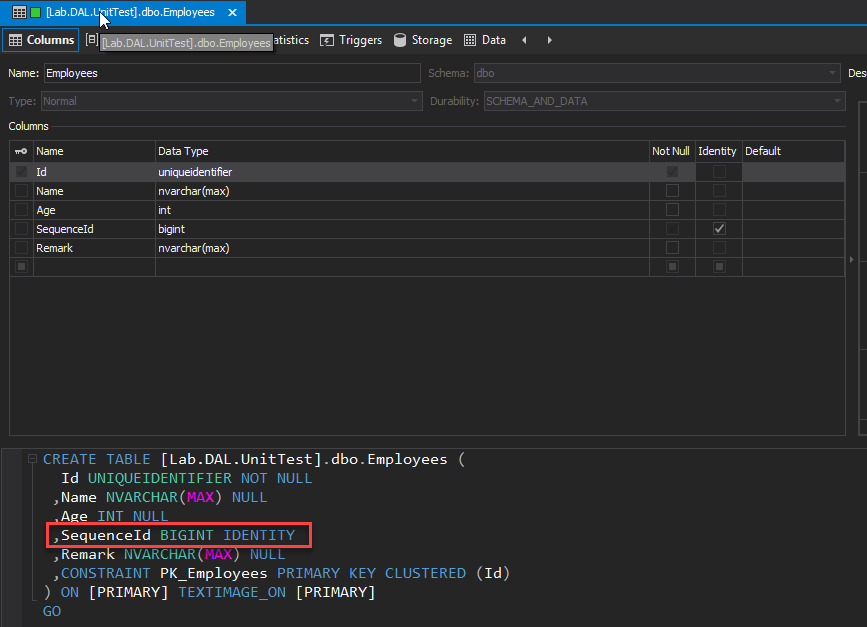The image size is (867, 627).
Task: Enable Not Null for Name column
Action: [x=672, y=191]
